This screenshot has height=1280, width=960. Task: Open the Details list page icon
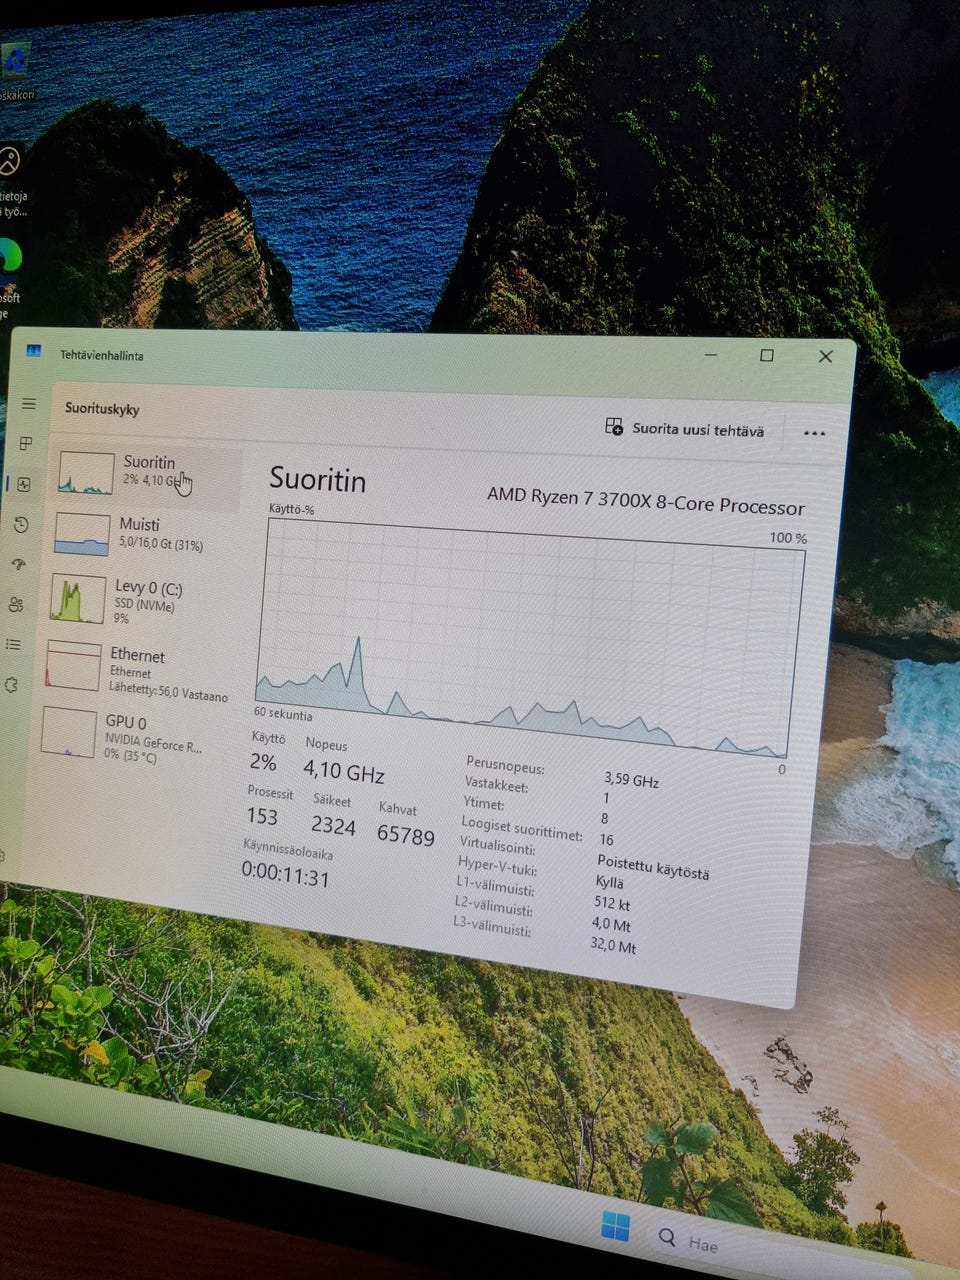[13, 644]
